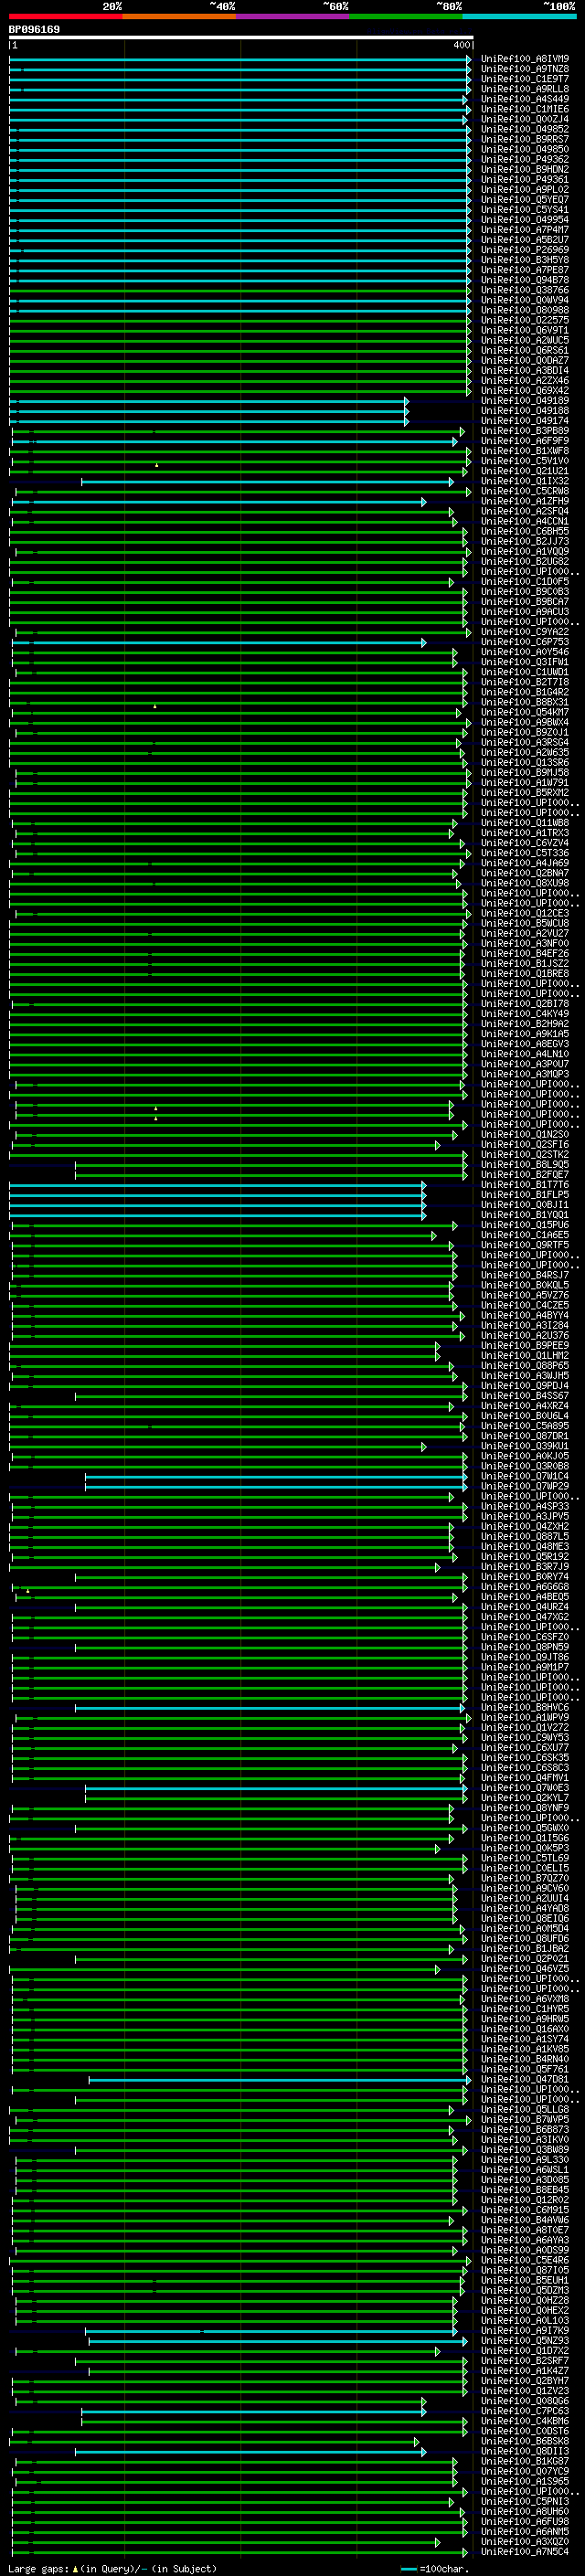Select label UniRef100_A5B2U7
Image resolution: width=585 pixels, height=2576 pixels.
coord(525,240)
